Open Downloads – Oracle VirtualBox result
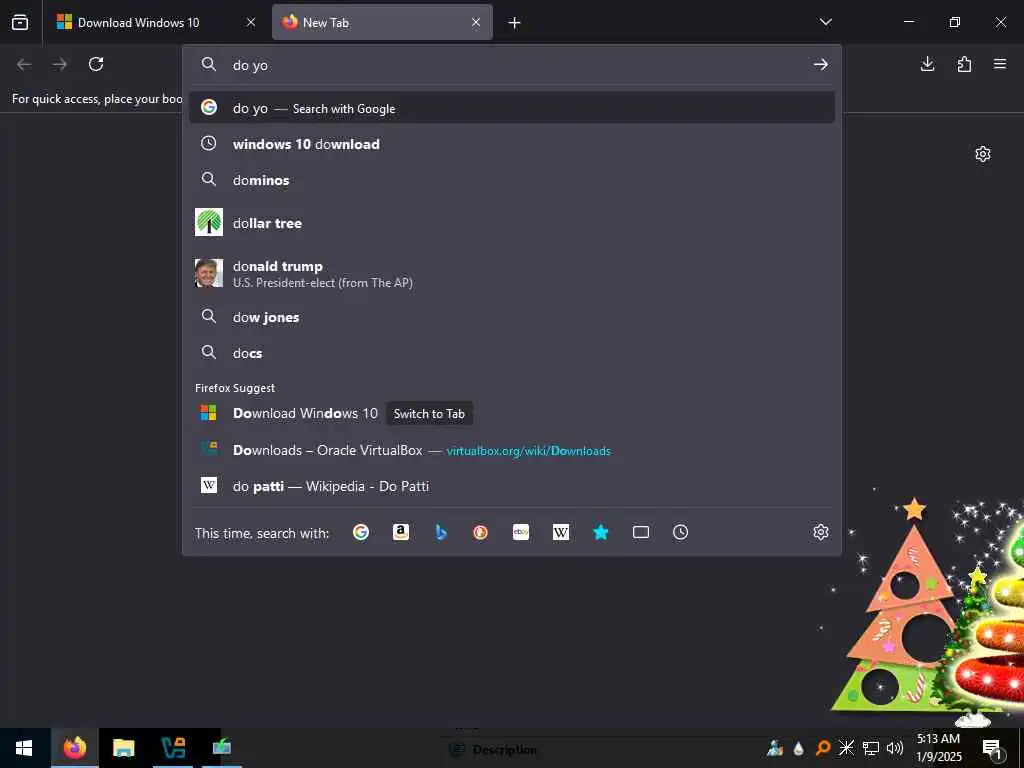Screen dimensions: 1024x768 512,450
